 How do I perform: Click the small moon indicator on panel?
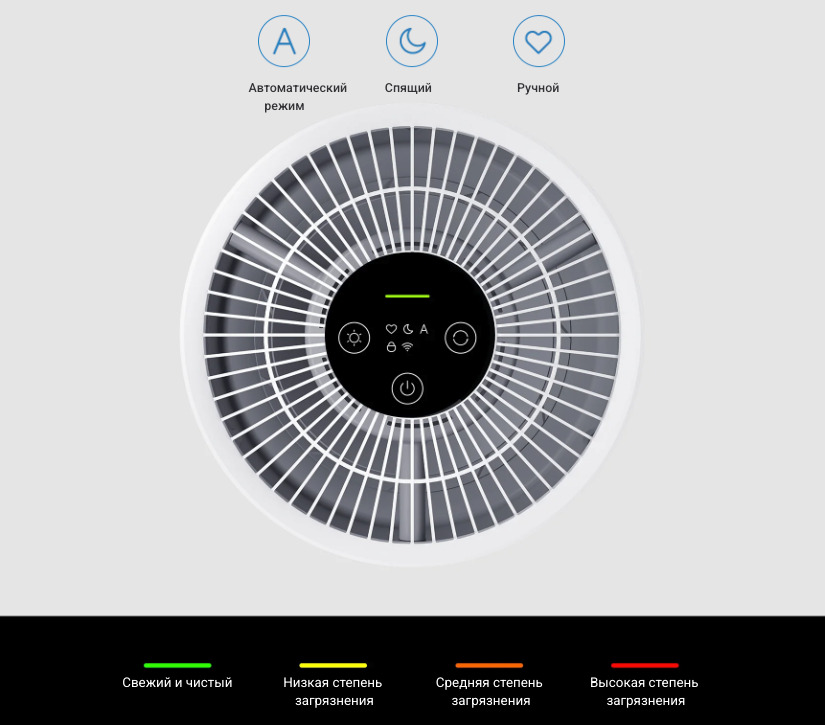[408, 329]
